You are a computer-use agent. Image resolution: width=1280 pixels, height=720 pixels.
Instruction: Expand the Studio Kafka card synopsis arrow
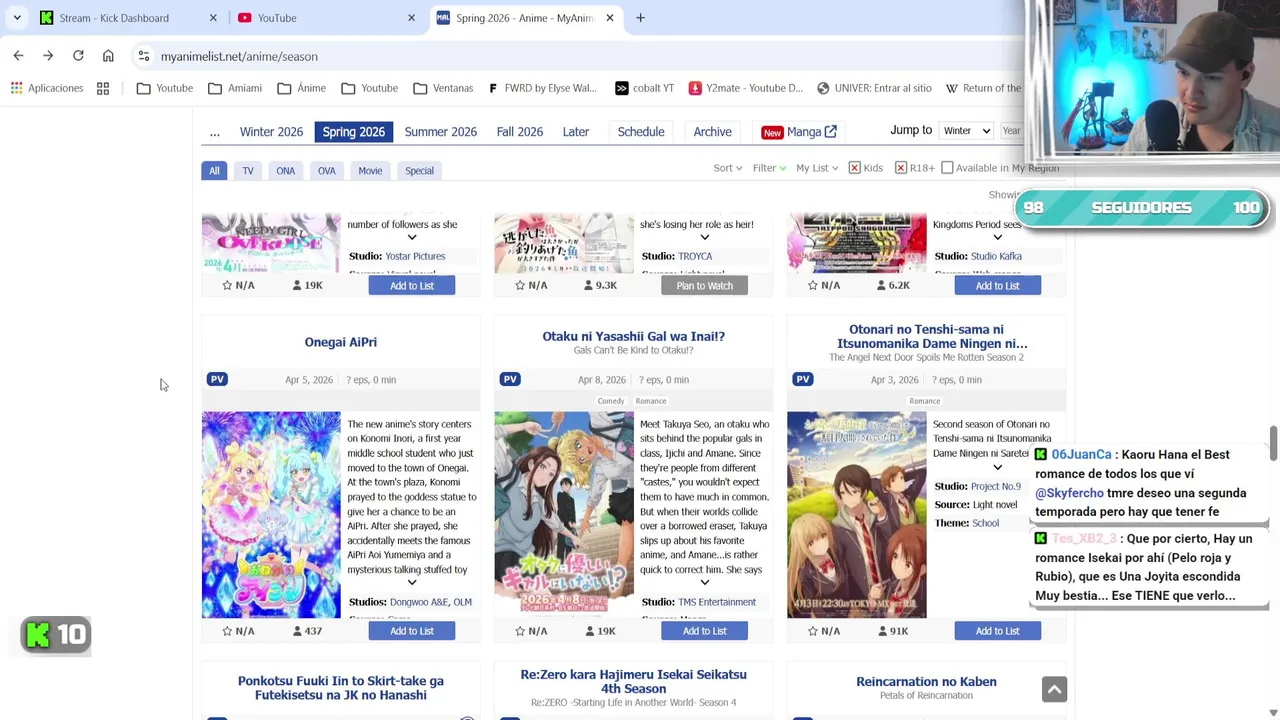[x=997, y=237]
